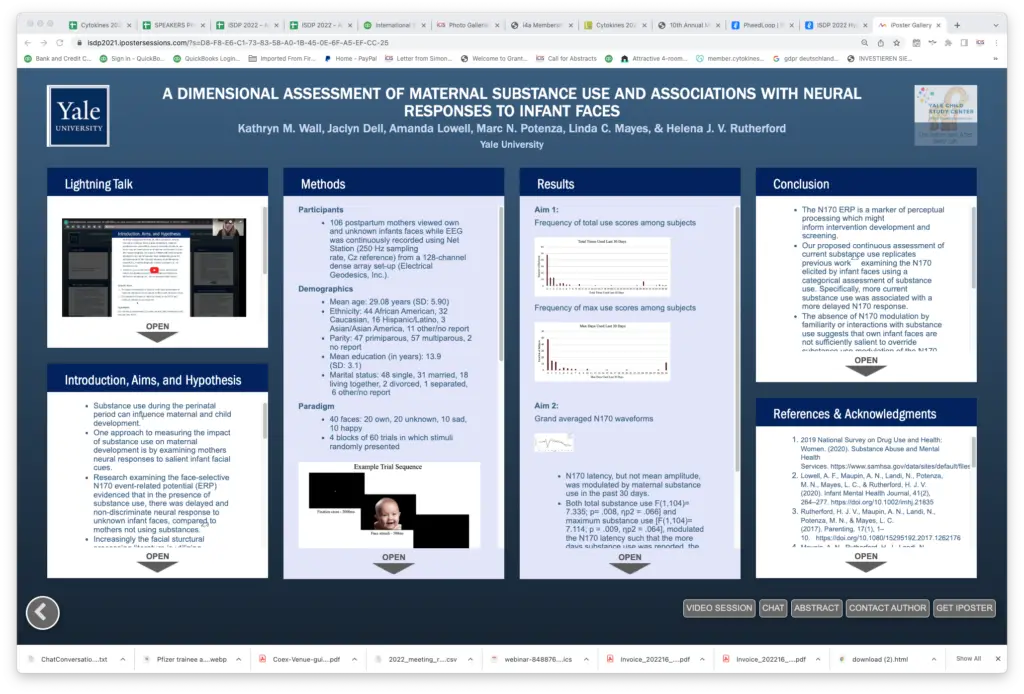The height and width of the screenshot is (694, 1024).
Task: Click the bookmark star in address bar
Action: click(x=897, y=42)
